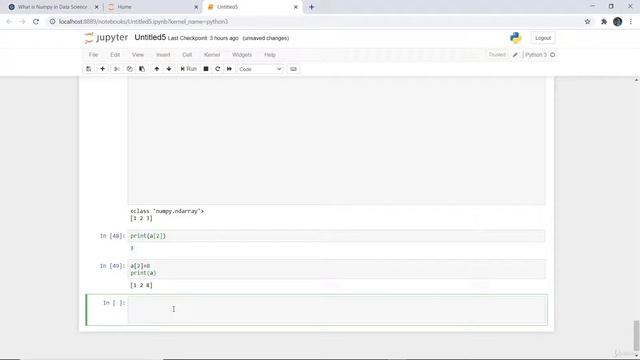Reload the page
This screenshot has width=640, height=360.
tap(36, 22)
